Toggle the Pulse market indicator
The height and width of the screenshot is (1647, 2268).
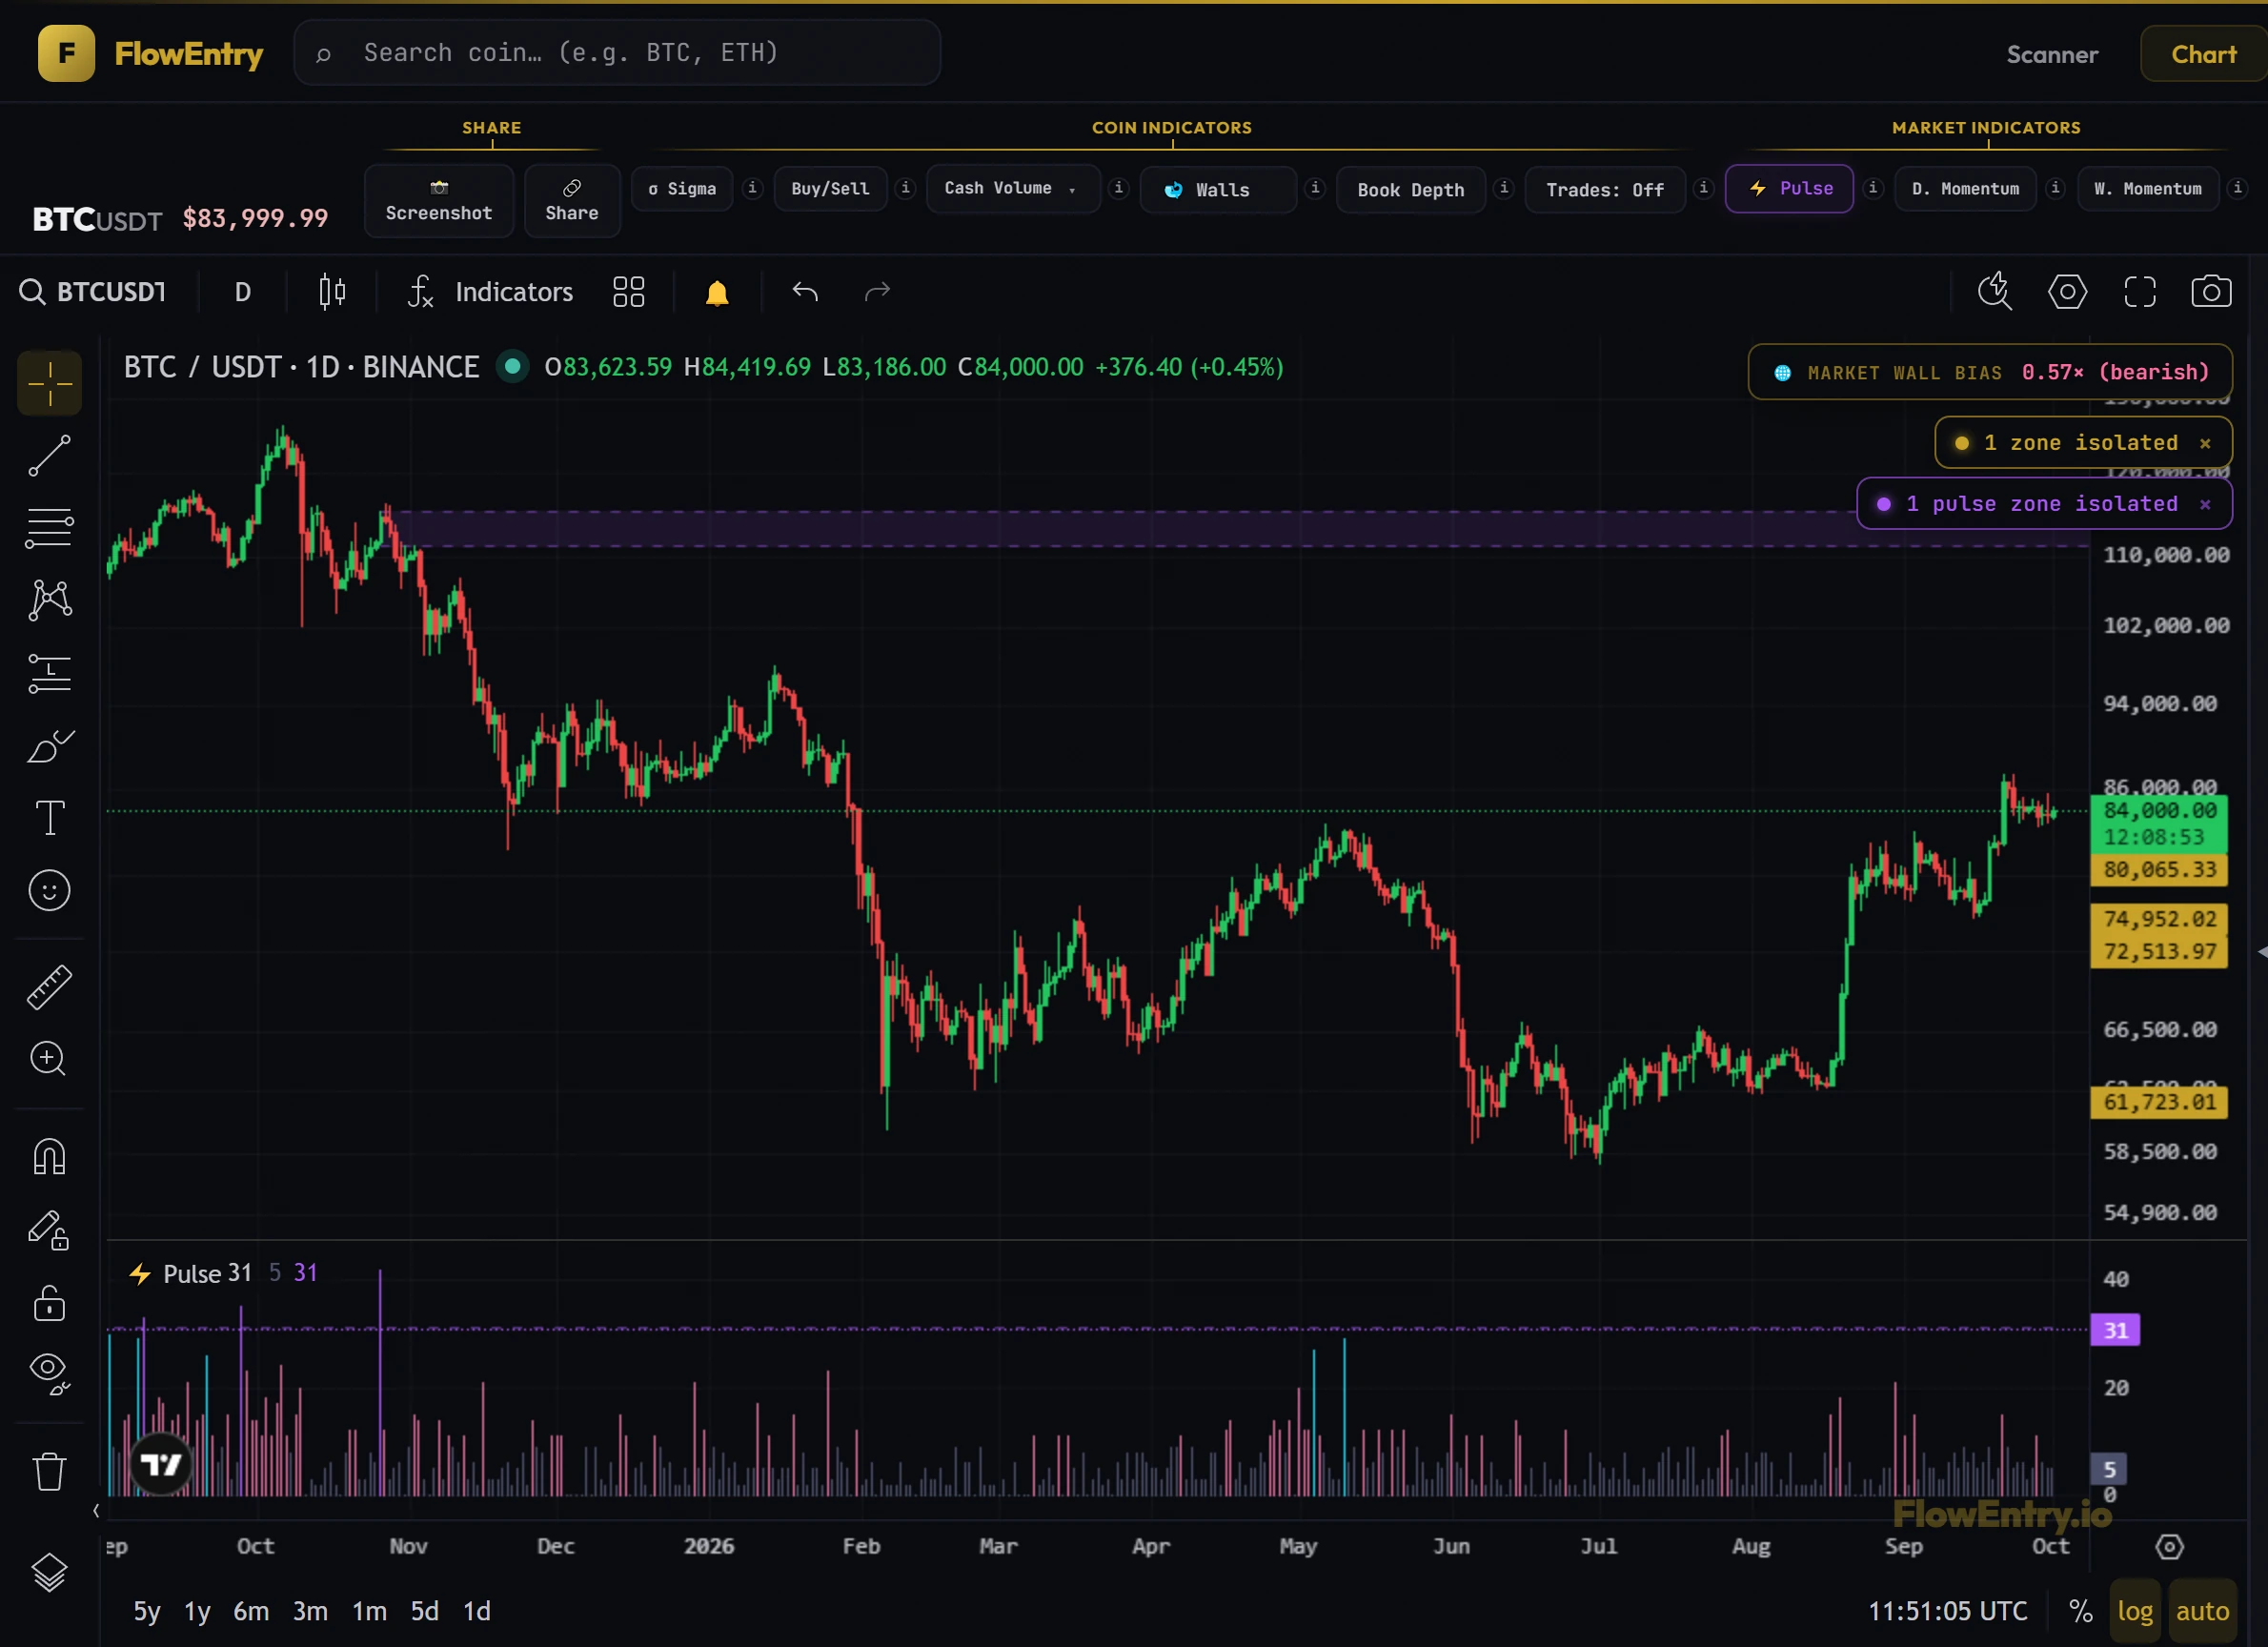point(1789,189)
